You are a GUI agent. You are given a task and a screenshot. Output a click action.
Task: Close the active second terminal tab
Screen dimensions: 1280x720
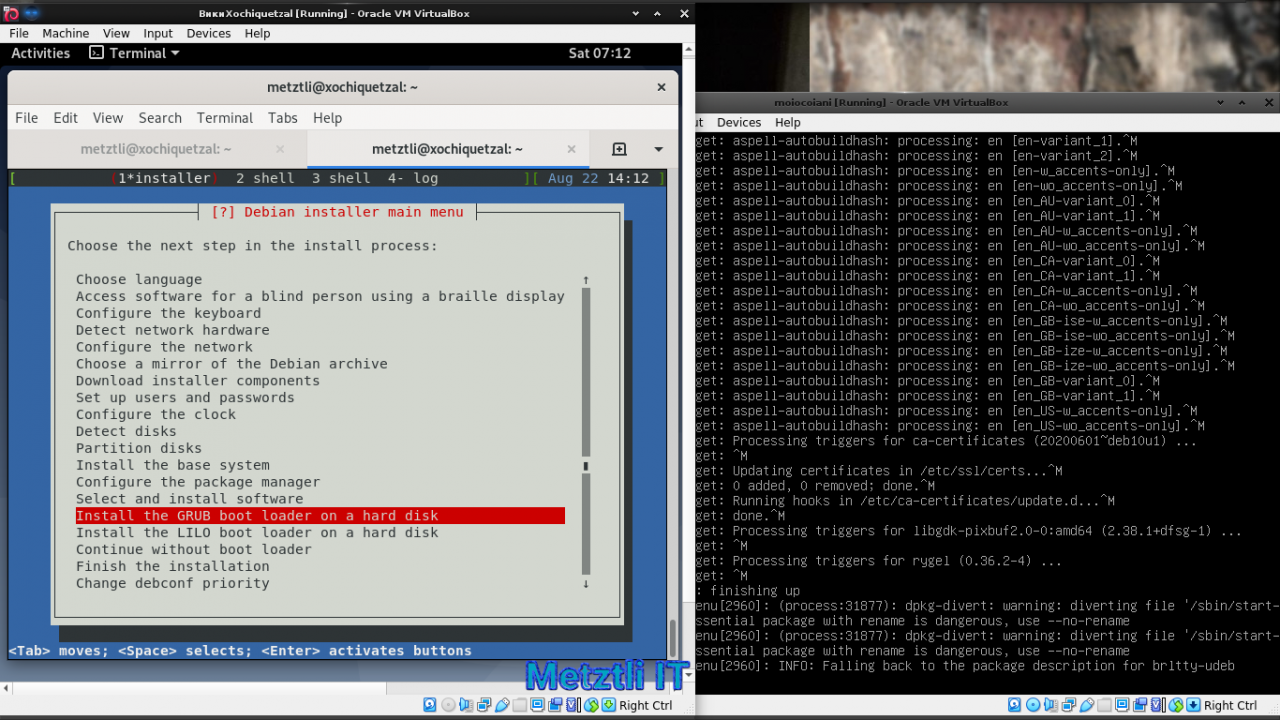pyautogui.click(x=571, y=149)
